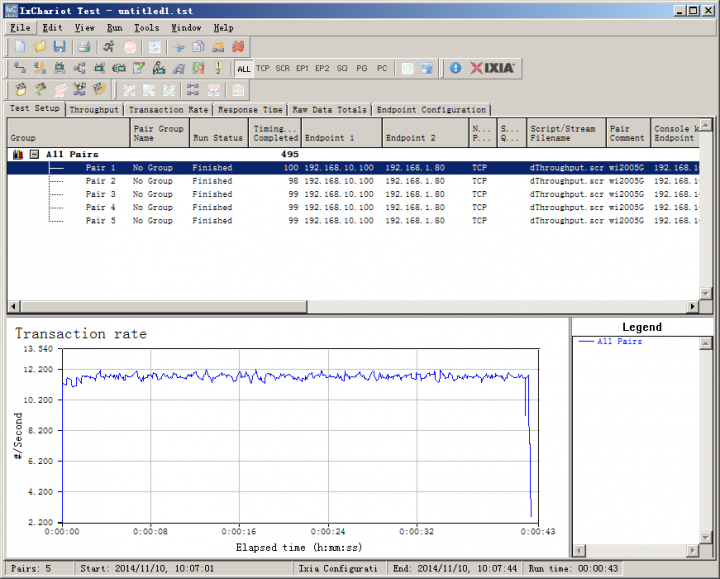Switch to the Endpoint Configuration tab
The width and height of the screenshot is (720, 579).
click(431, 110)
